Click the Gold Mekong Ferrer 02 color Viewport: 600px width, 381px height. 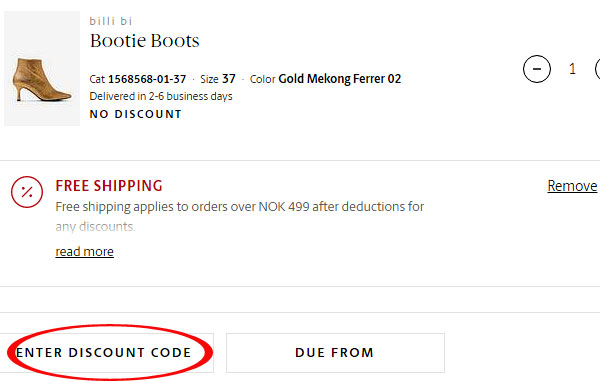coord(340,79)
